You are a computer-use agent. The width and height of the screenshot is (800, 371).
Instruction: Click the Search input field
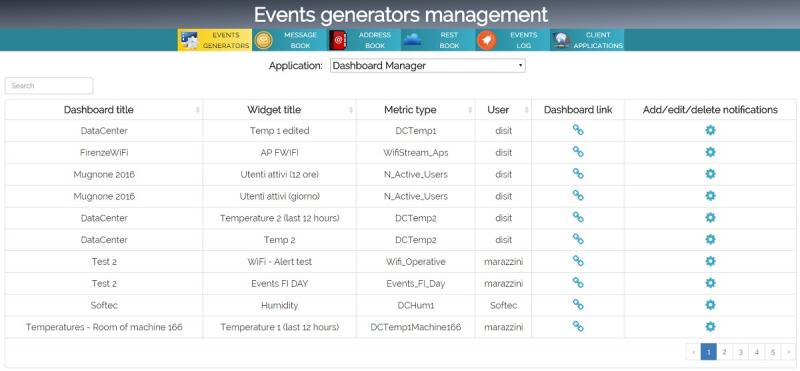[x=49, y=86]
